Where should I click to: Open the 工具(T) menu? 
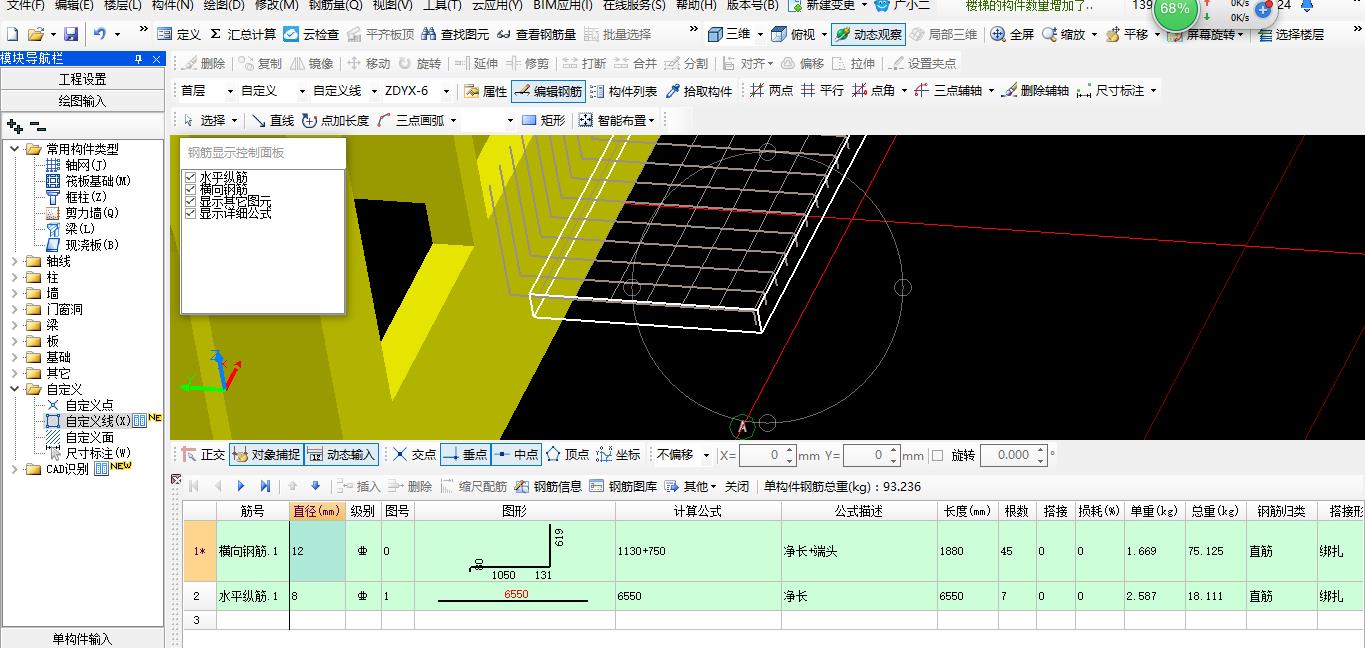pyautogui.click(x=442, y=5)
